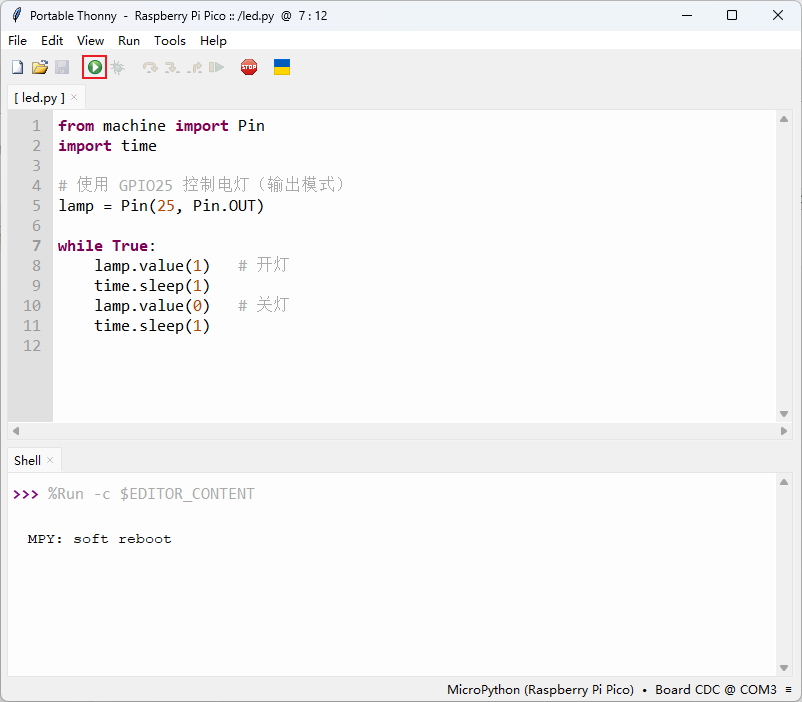Maximize the Thonny window
Image resolution: width=802 pixels, height=702 pixels.
click(x=732, y=15)
